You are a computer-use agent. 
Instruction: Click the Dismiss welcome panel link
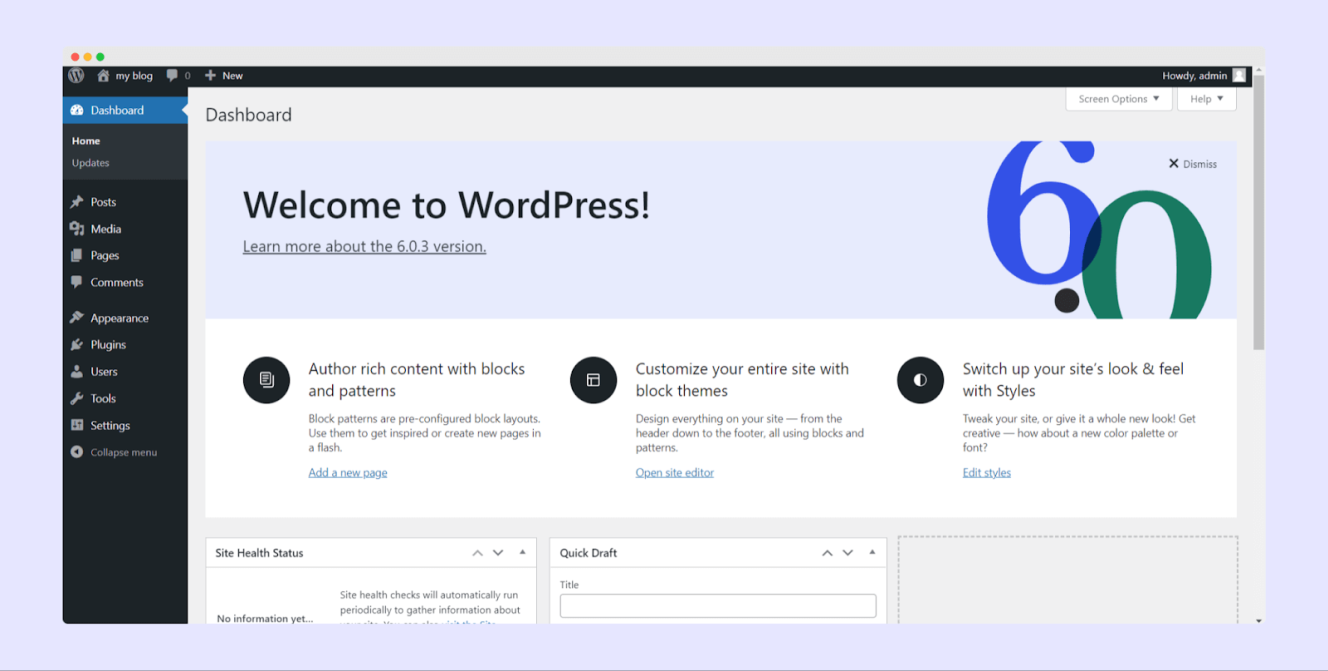coord(1193,164)
